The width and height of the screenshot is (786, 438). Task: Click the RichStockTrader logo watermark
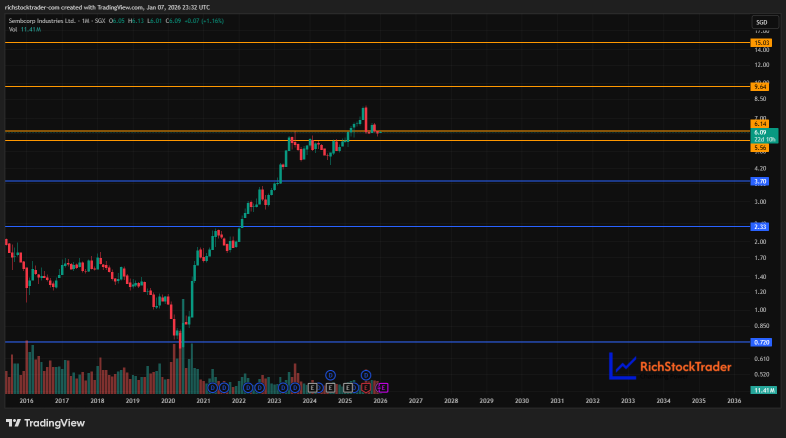coord(670,367)
